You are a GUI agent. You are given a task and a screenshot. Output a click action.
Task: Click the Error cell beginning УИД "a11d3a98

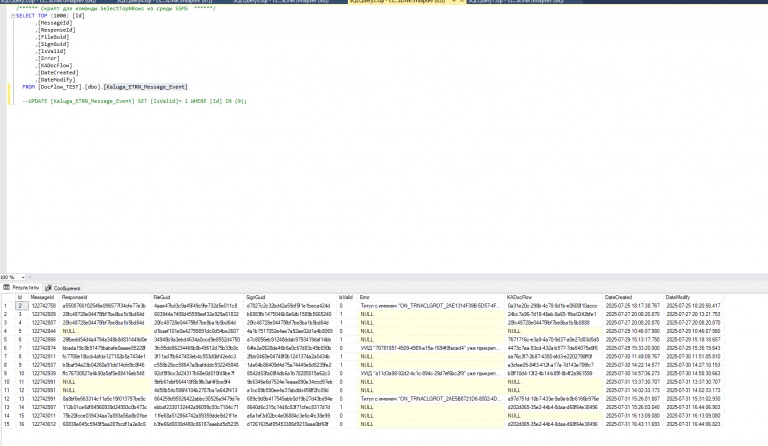click(x=432, y=373)
